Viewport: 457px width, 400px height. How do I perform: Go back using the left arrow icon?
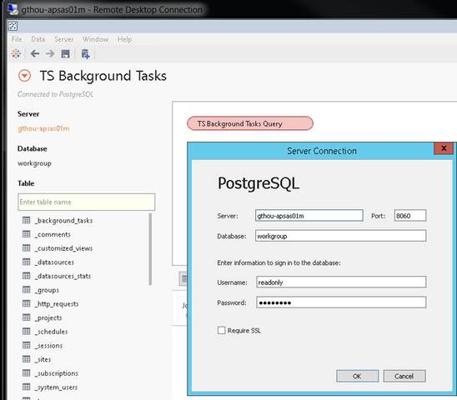coord(35,54)
